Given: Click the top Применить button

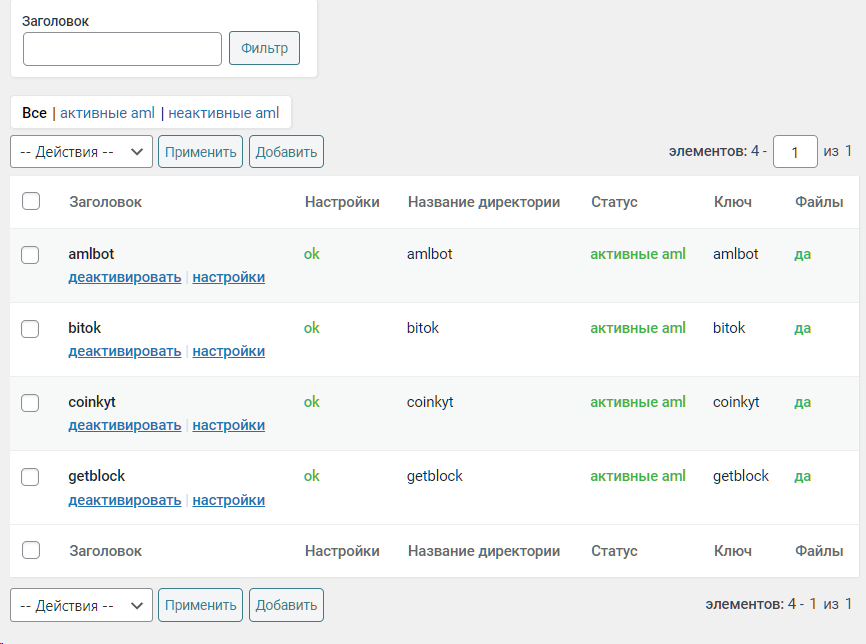Looking at the screenshot, I should pyautogui.click(x=200, y=152).
